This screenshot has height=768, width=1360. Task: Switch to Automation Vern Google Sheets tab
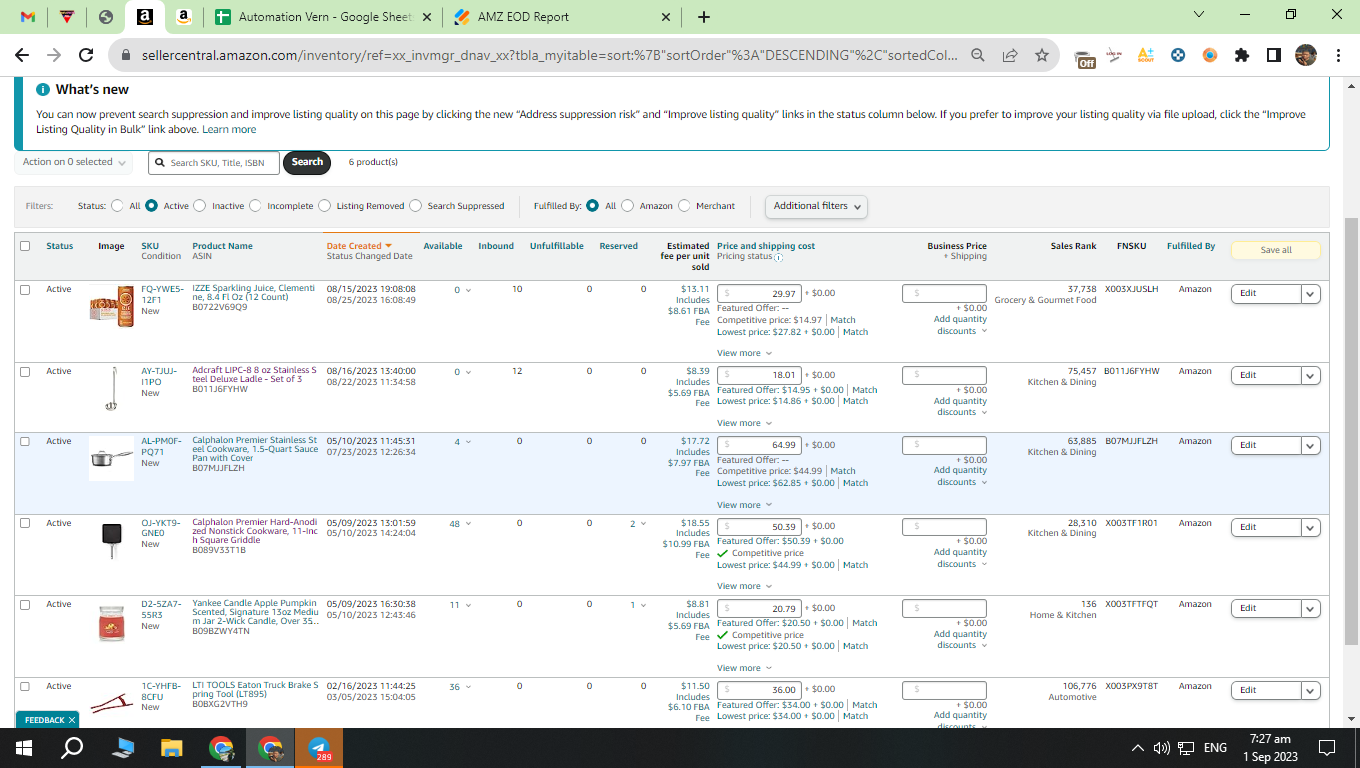point(325,17)
